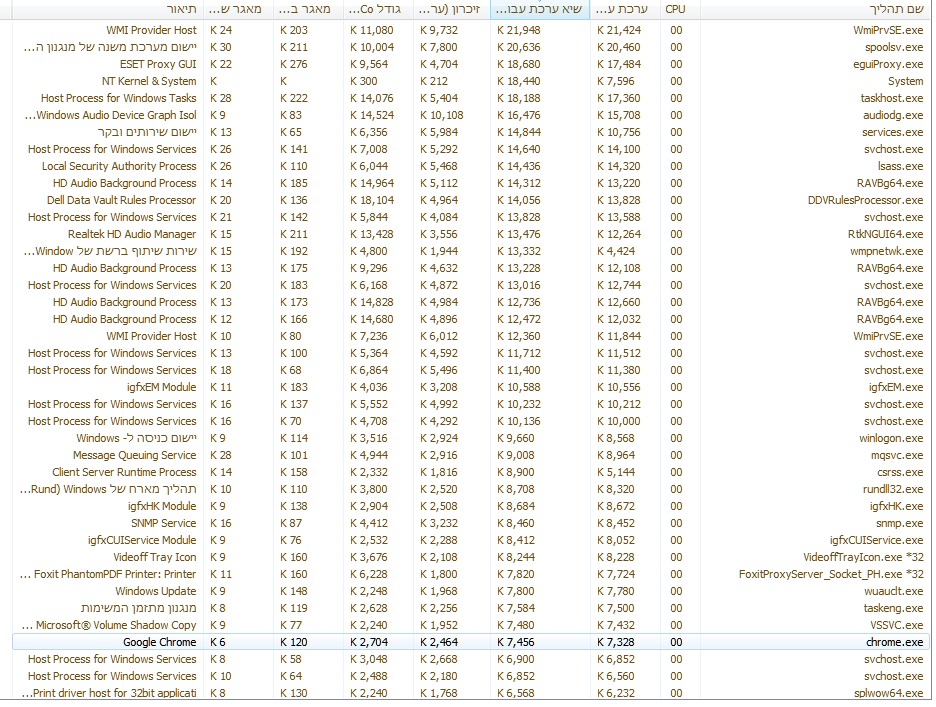The width and height of the screenshot is (936, 707).
Task: Select FoxitProxyServer_Socket_PH.exe *32
Action: click(x=831, y=574)
